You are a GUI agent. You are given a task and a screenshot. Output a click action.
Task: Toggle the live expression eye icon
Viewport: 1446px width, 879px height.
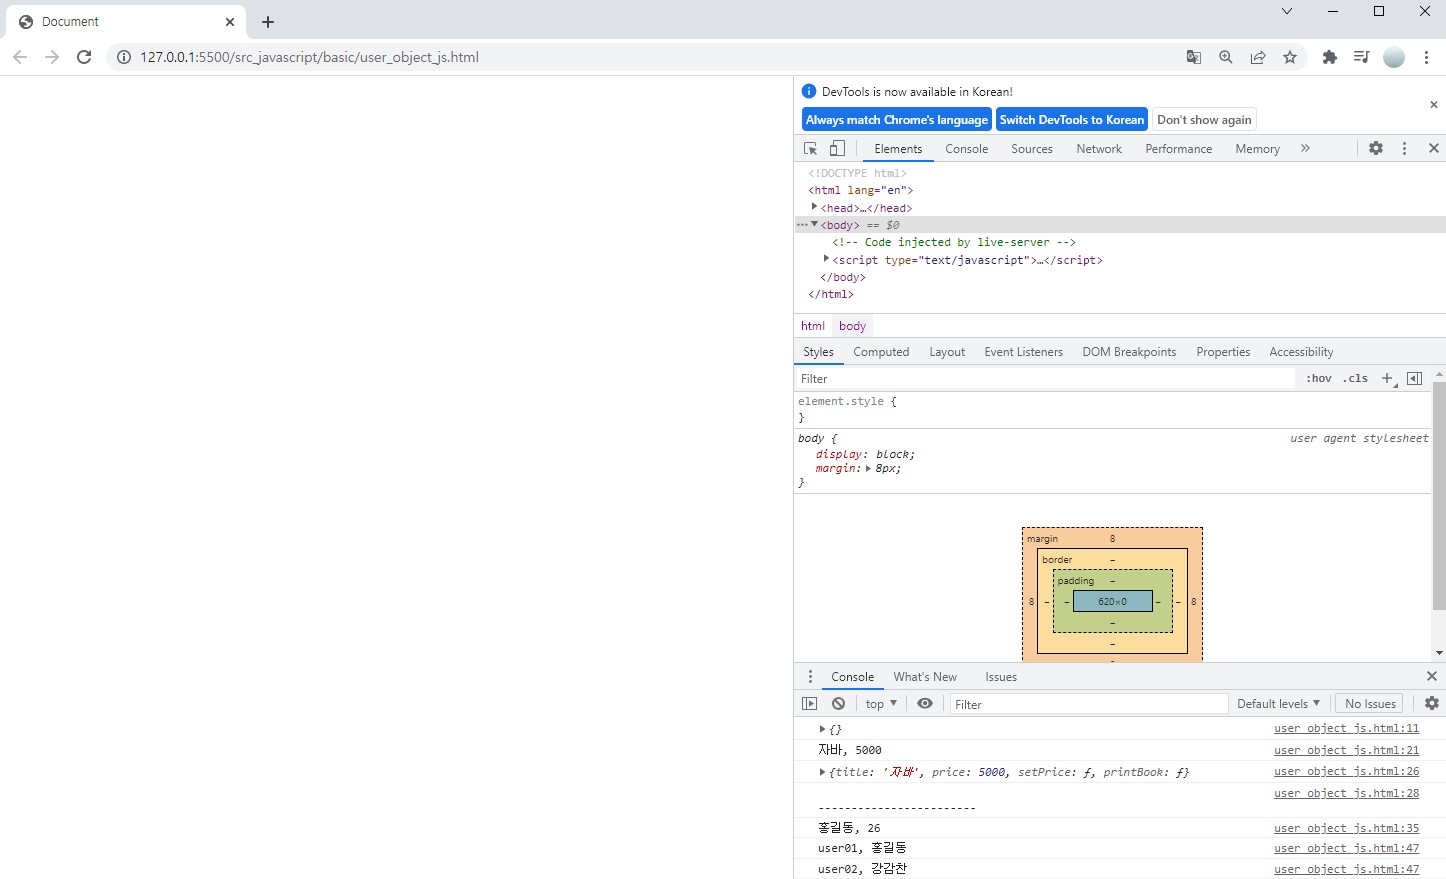coord(925,704)
